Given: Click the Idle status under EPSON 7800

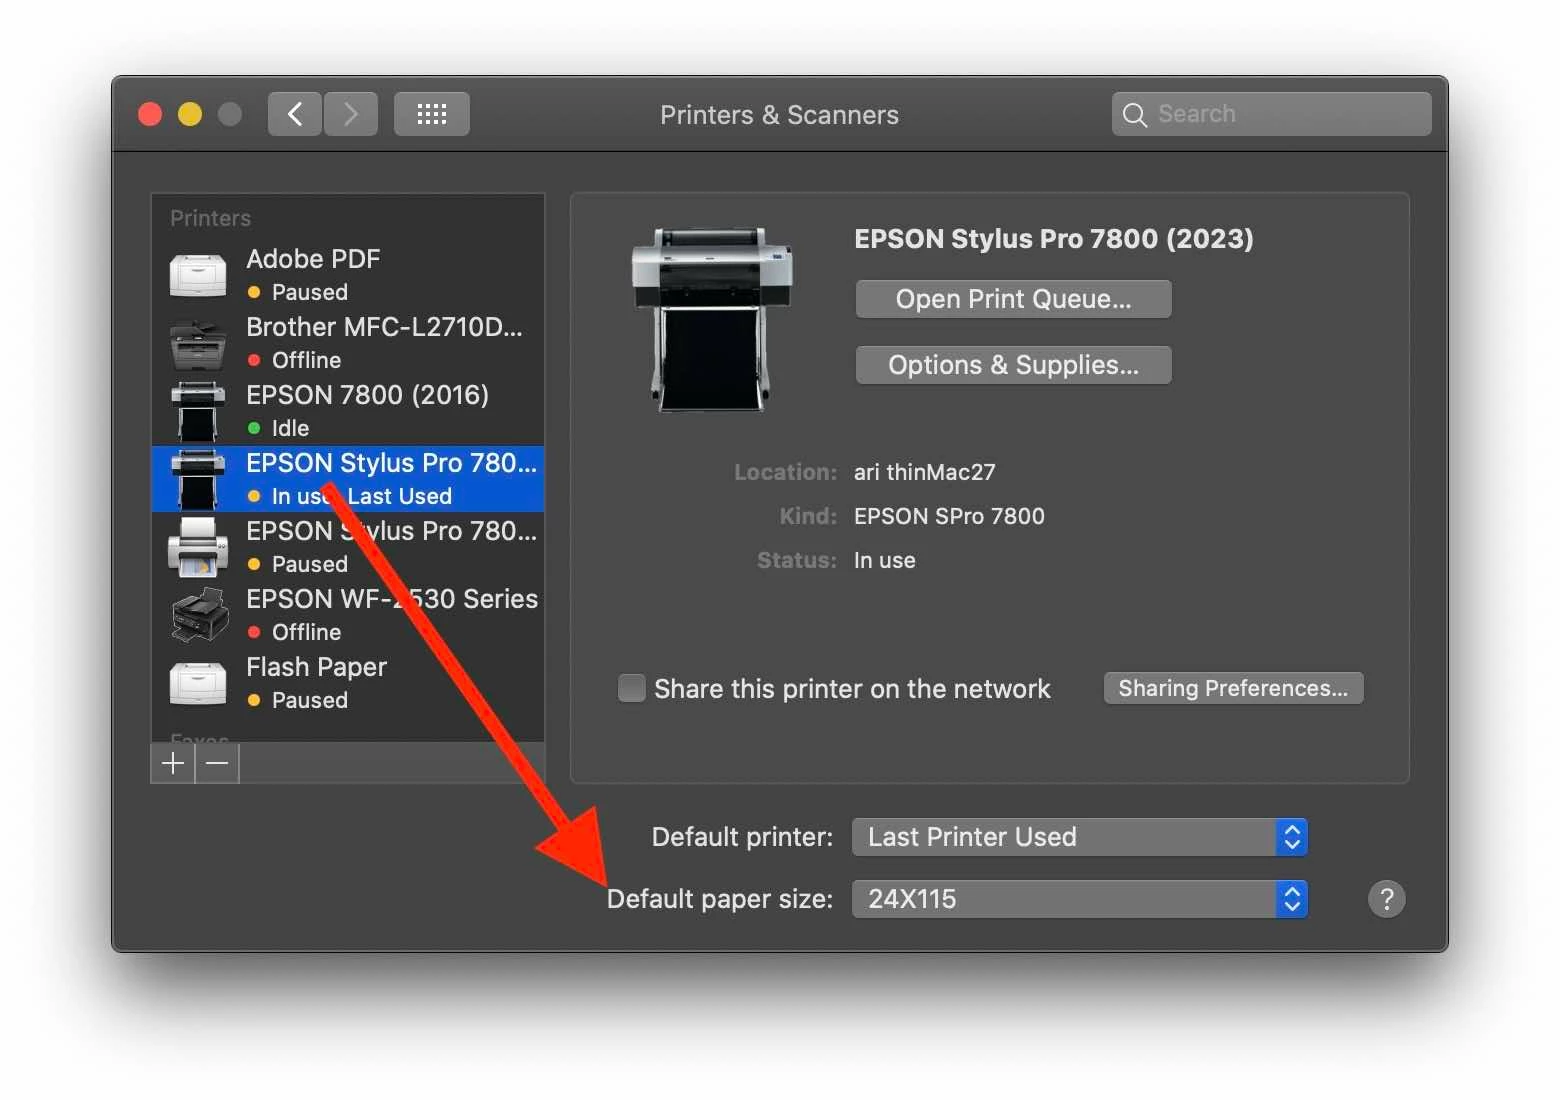Looking at the screenshot, I should point(290,428).
